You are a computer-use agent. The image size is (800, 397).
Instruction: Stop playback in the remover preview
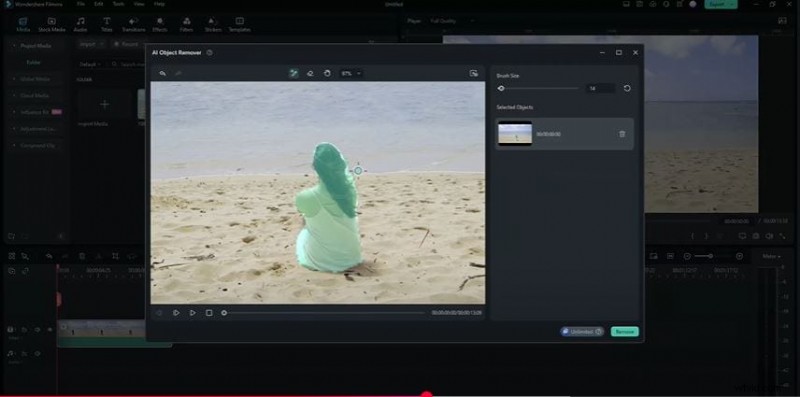coord(209,313)
